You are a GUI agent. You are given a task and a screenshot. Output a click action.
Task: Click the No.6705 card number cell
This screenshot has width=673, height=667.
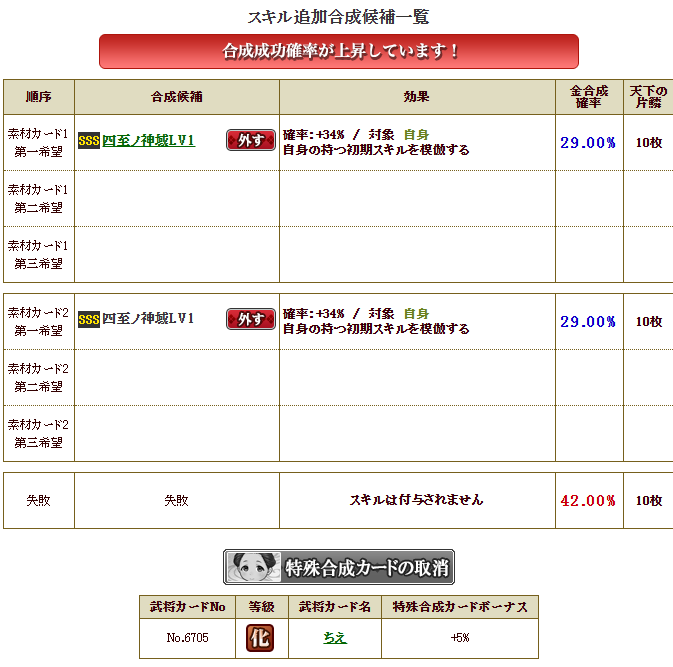(x=187, y=638)
